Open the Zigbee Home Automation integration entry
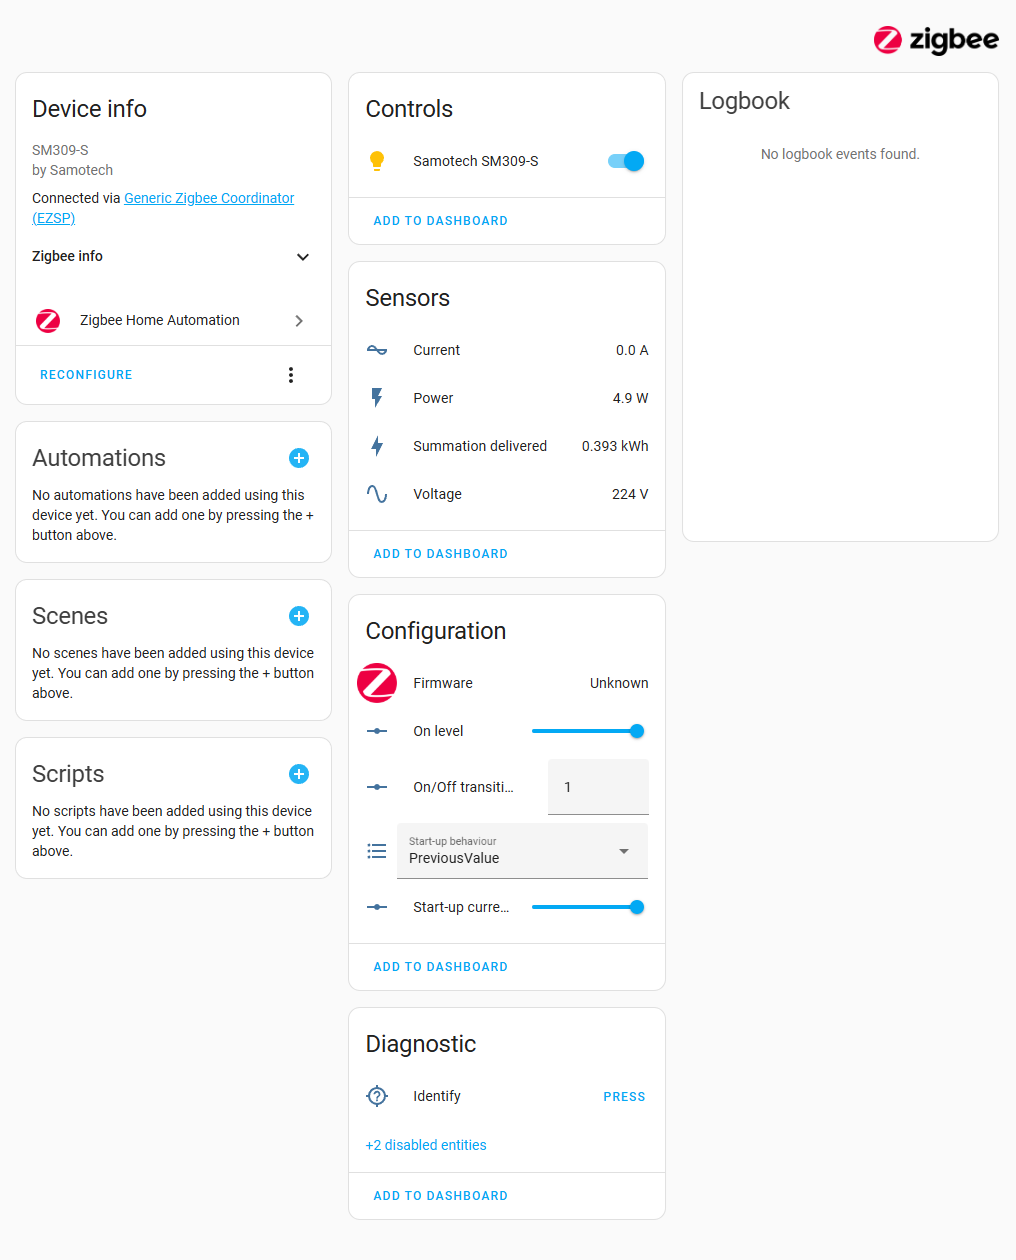Screen dimensions: 1016x1260 [x=173, y=320]
